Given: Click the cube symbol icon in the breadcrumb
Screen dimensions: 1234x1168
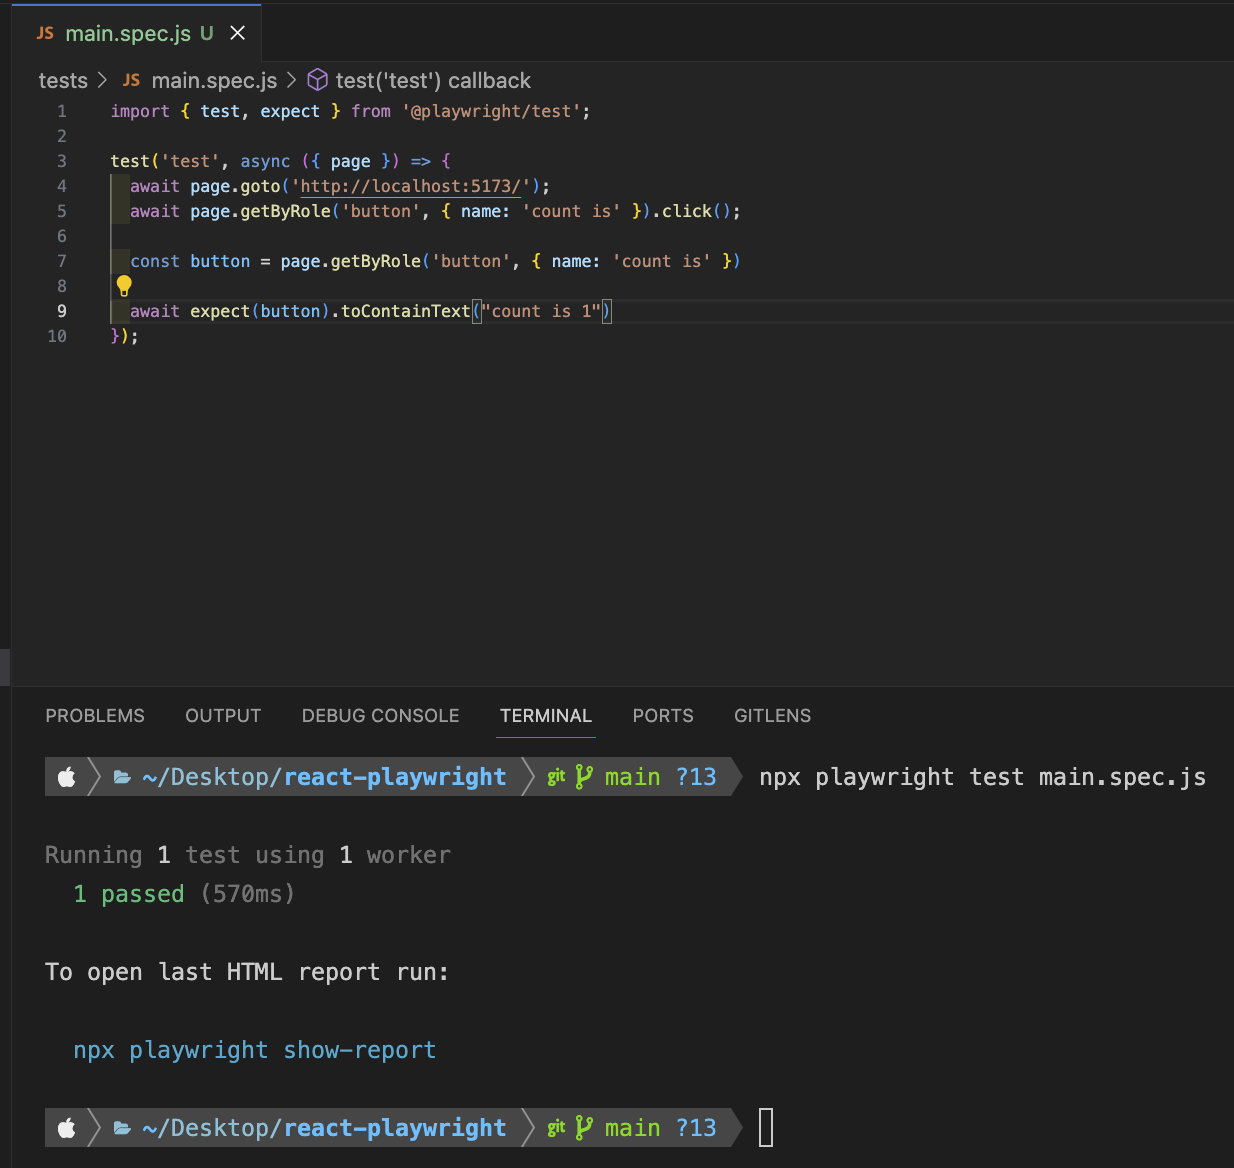Looking at the screenshot, I should [x=317, y=80].
